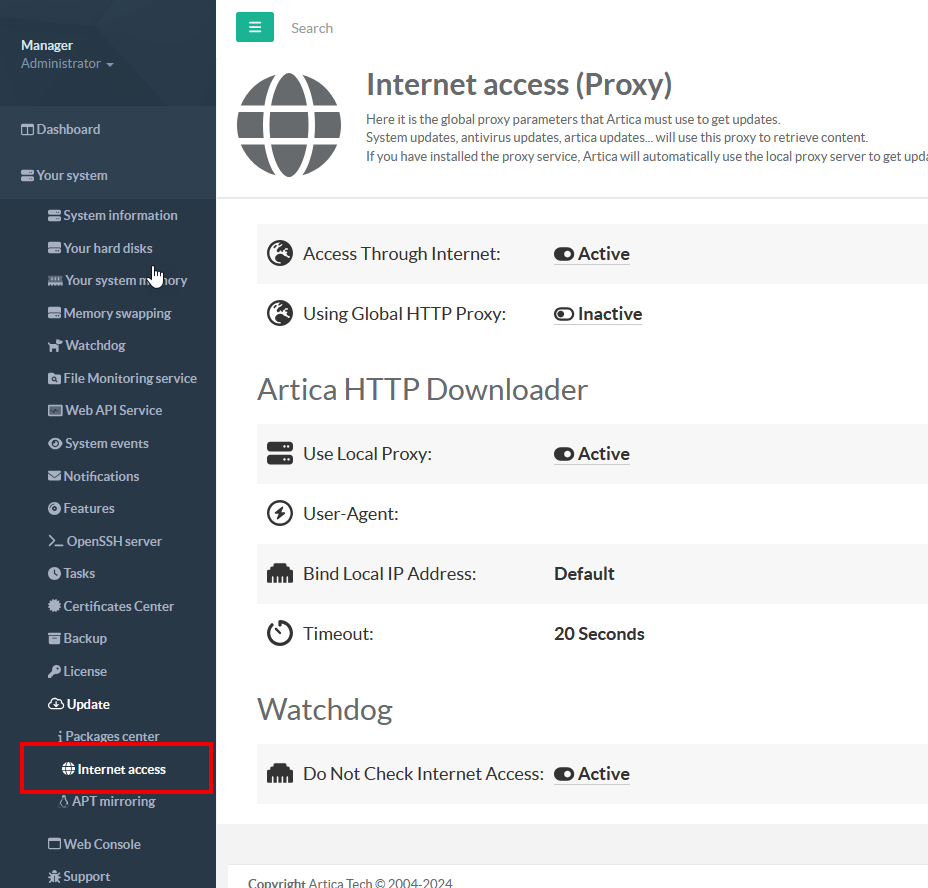Click the 20 Seconds timeout value
The height and width of the screenshot is (888, 928).
(599, 634)
